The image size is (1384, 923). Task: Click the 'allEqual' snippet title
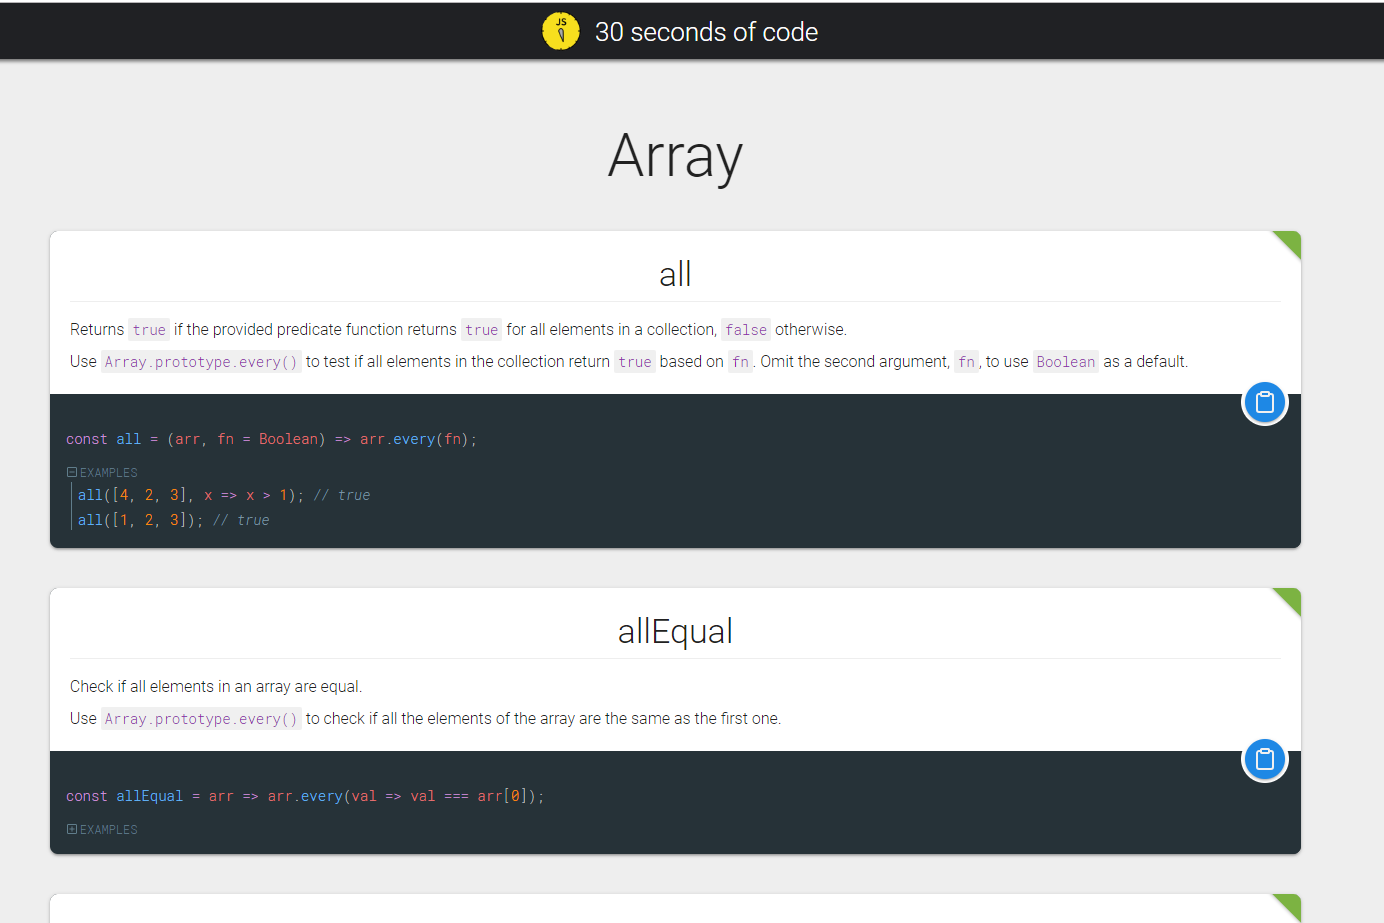coord(675,631)
